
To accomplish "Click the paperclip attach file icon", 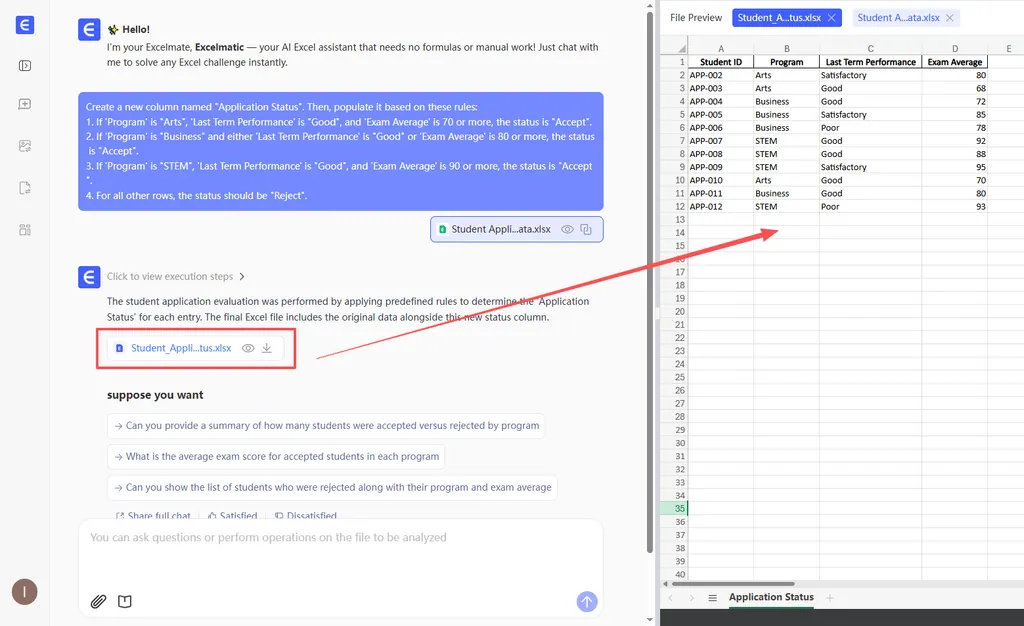I will (98, 601).
